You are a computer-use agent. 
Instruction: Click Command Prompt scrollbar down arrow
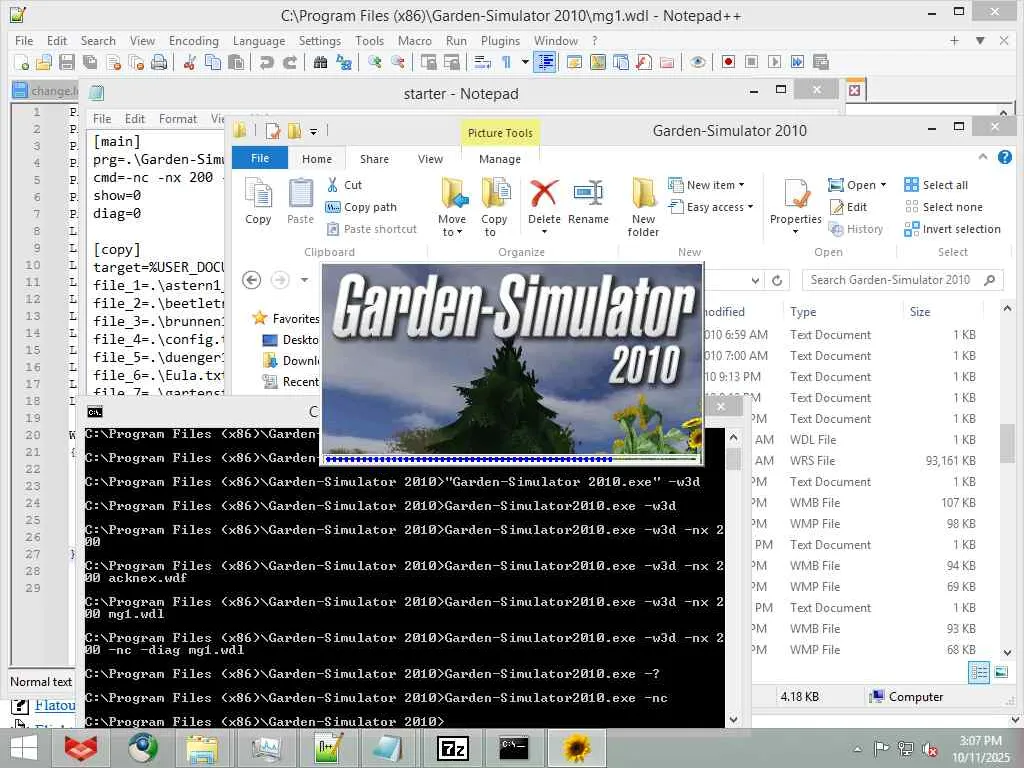point(733,719)
